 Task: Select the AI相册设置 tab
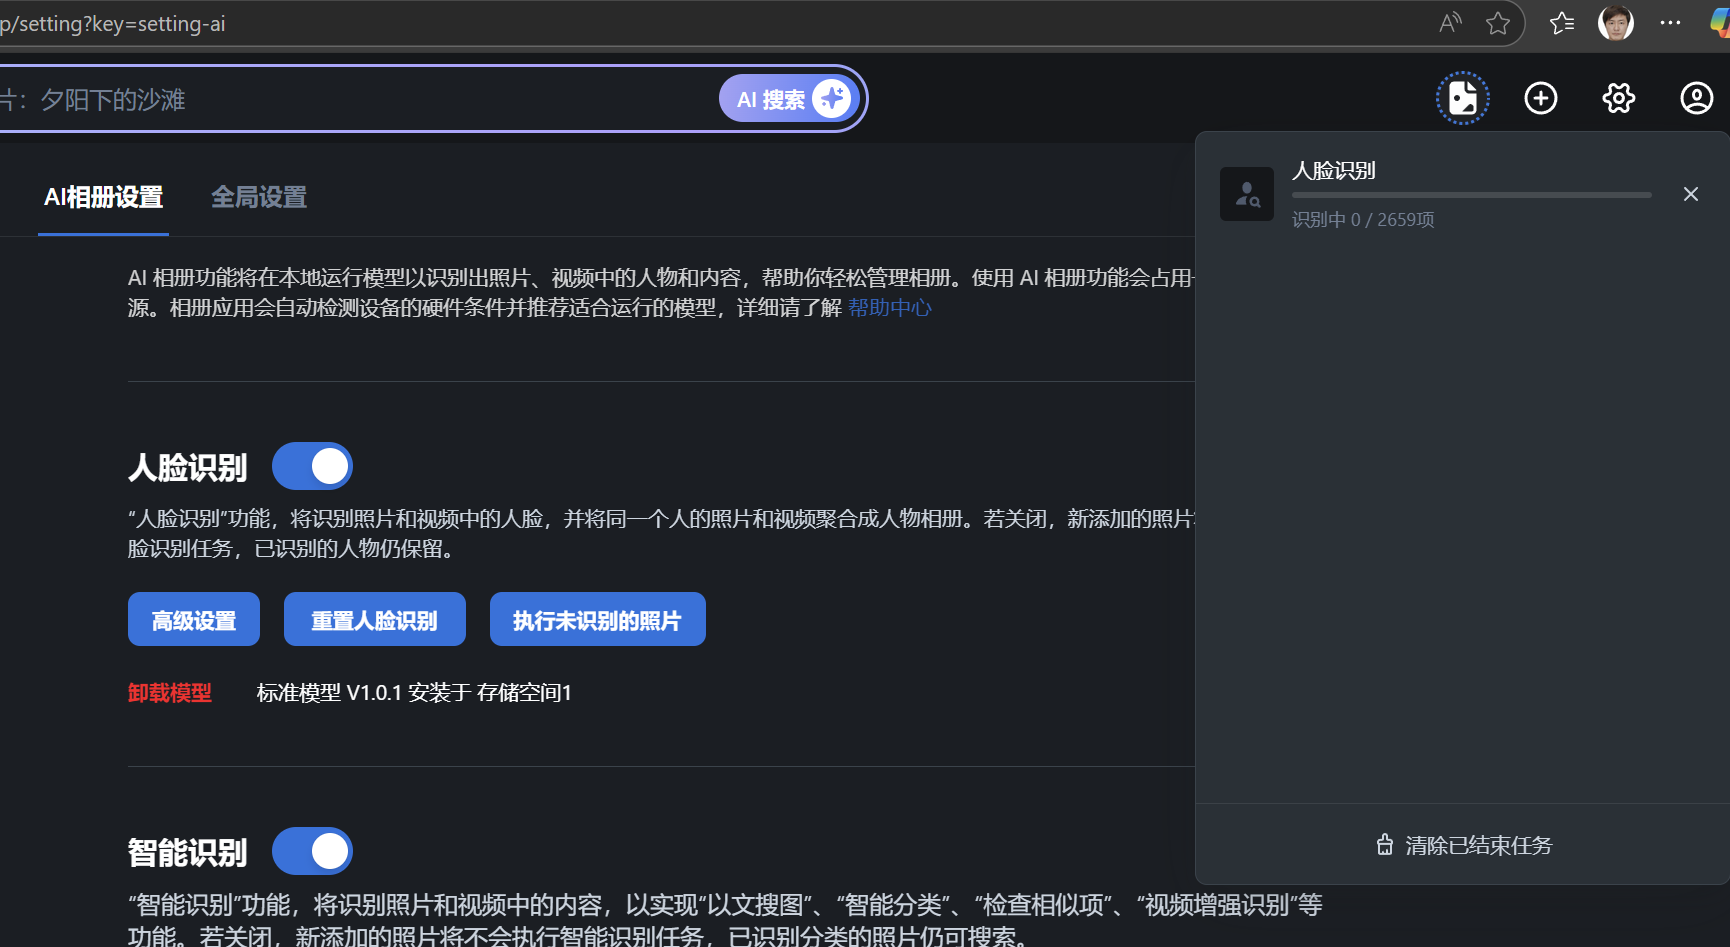103,197
